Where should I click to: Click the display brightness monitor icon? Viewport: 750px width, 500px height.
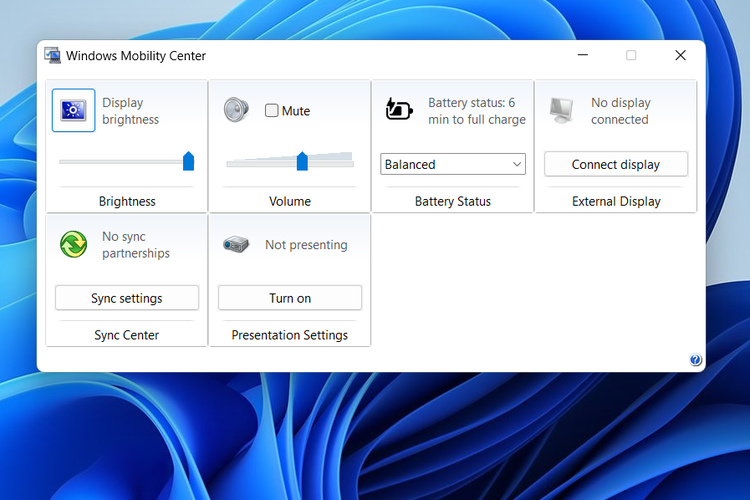tap(74, 111)
